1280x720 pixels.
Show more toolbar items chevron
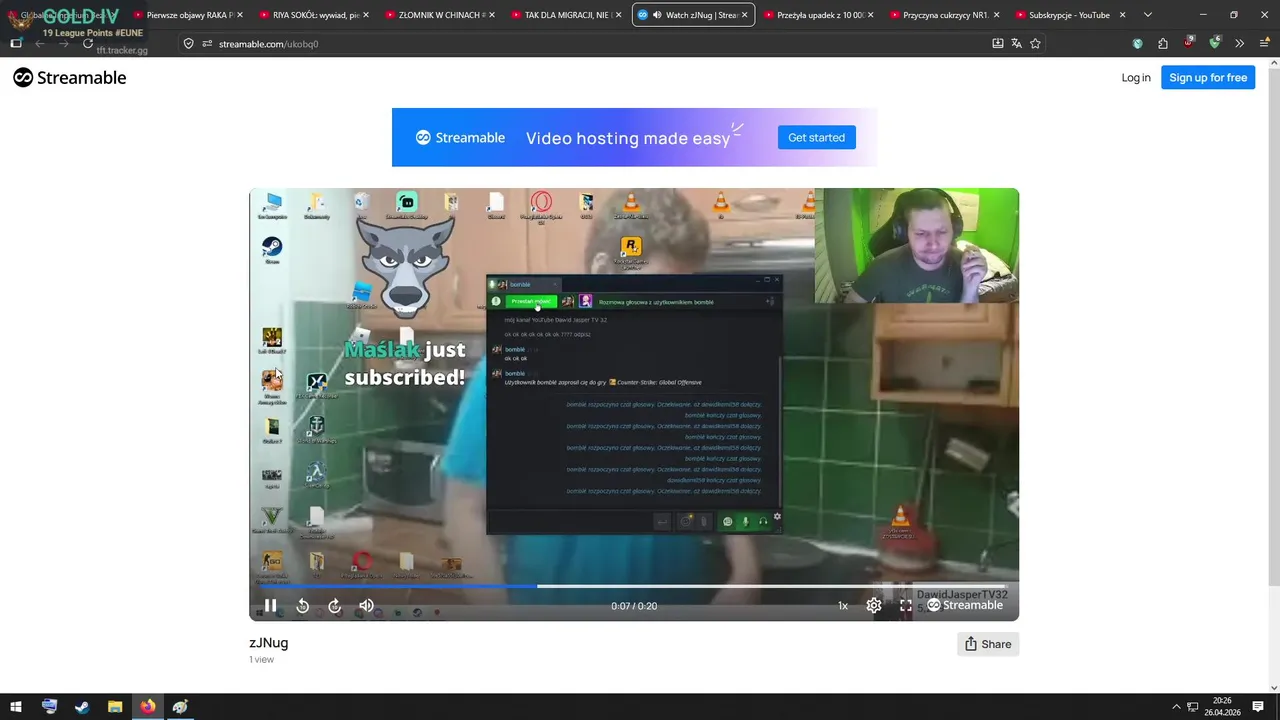1239,44
